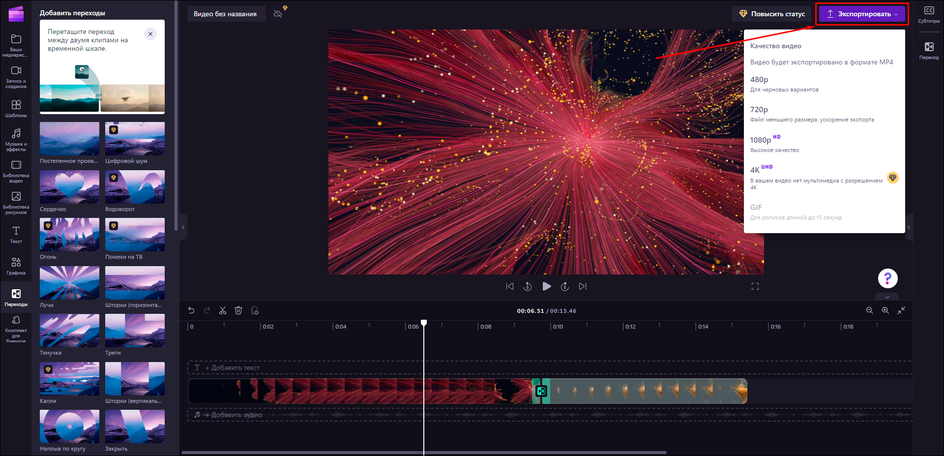Expand the chevron below help button
This screenshot has height=456, width=944.
pyautogui.click(x=888, y=296)
